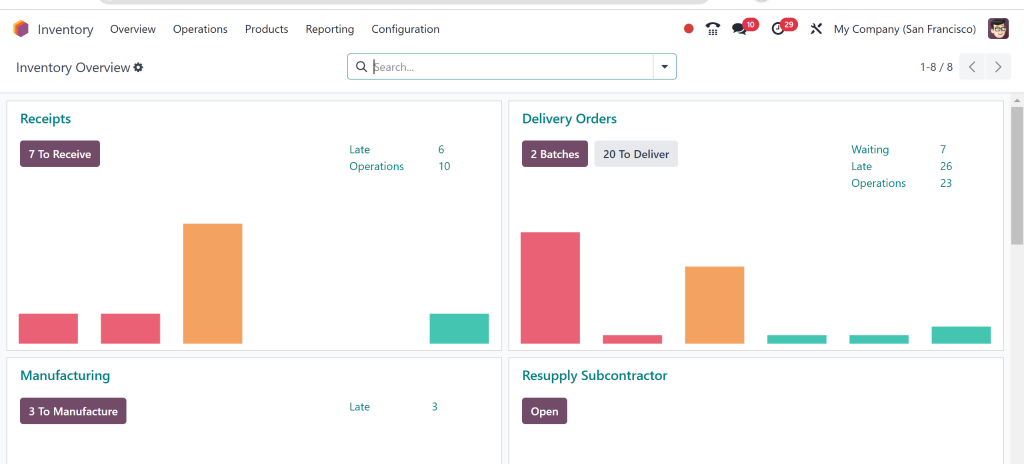1024x464 pixels.
Task: Click the Late link in Delivery Orders
Action: pos(861,167)
